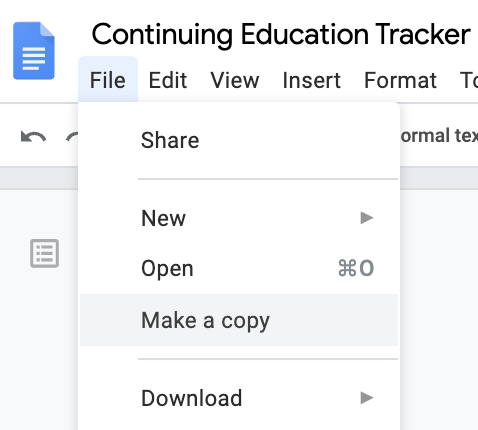Click the gray ruler strip below the toolbar
The width and height of the screenshot is (478, 430).
[x=39, y=178]
